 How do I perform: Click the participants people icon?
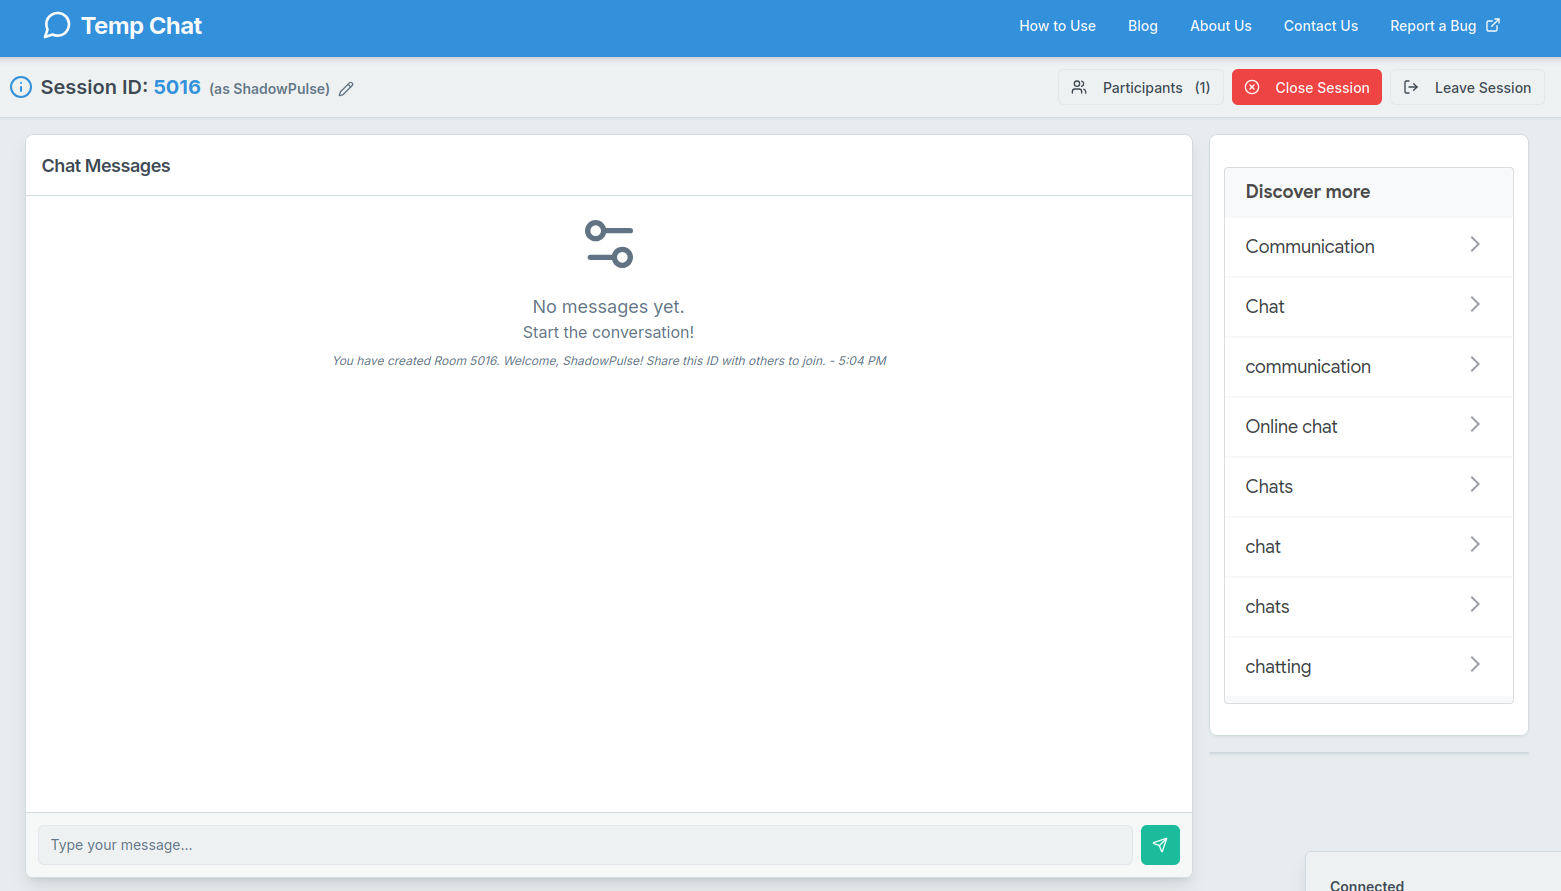pos(1078,87)
